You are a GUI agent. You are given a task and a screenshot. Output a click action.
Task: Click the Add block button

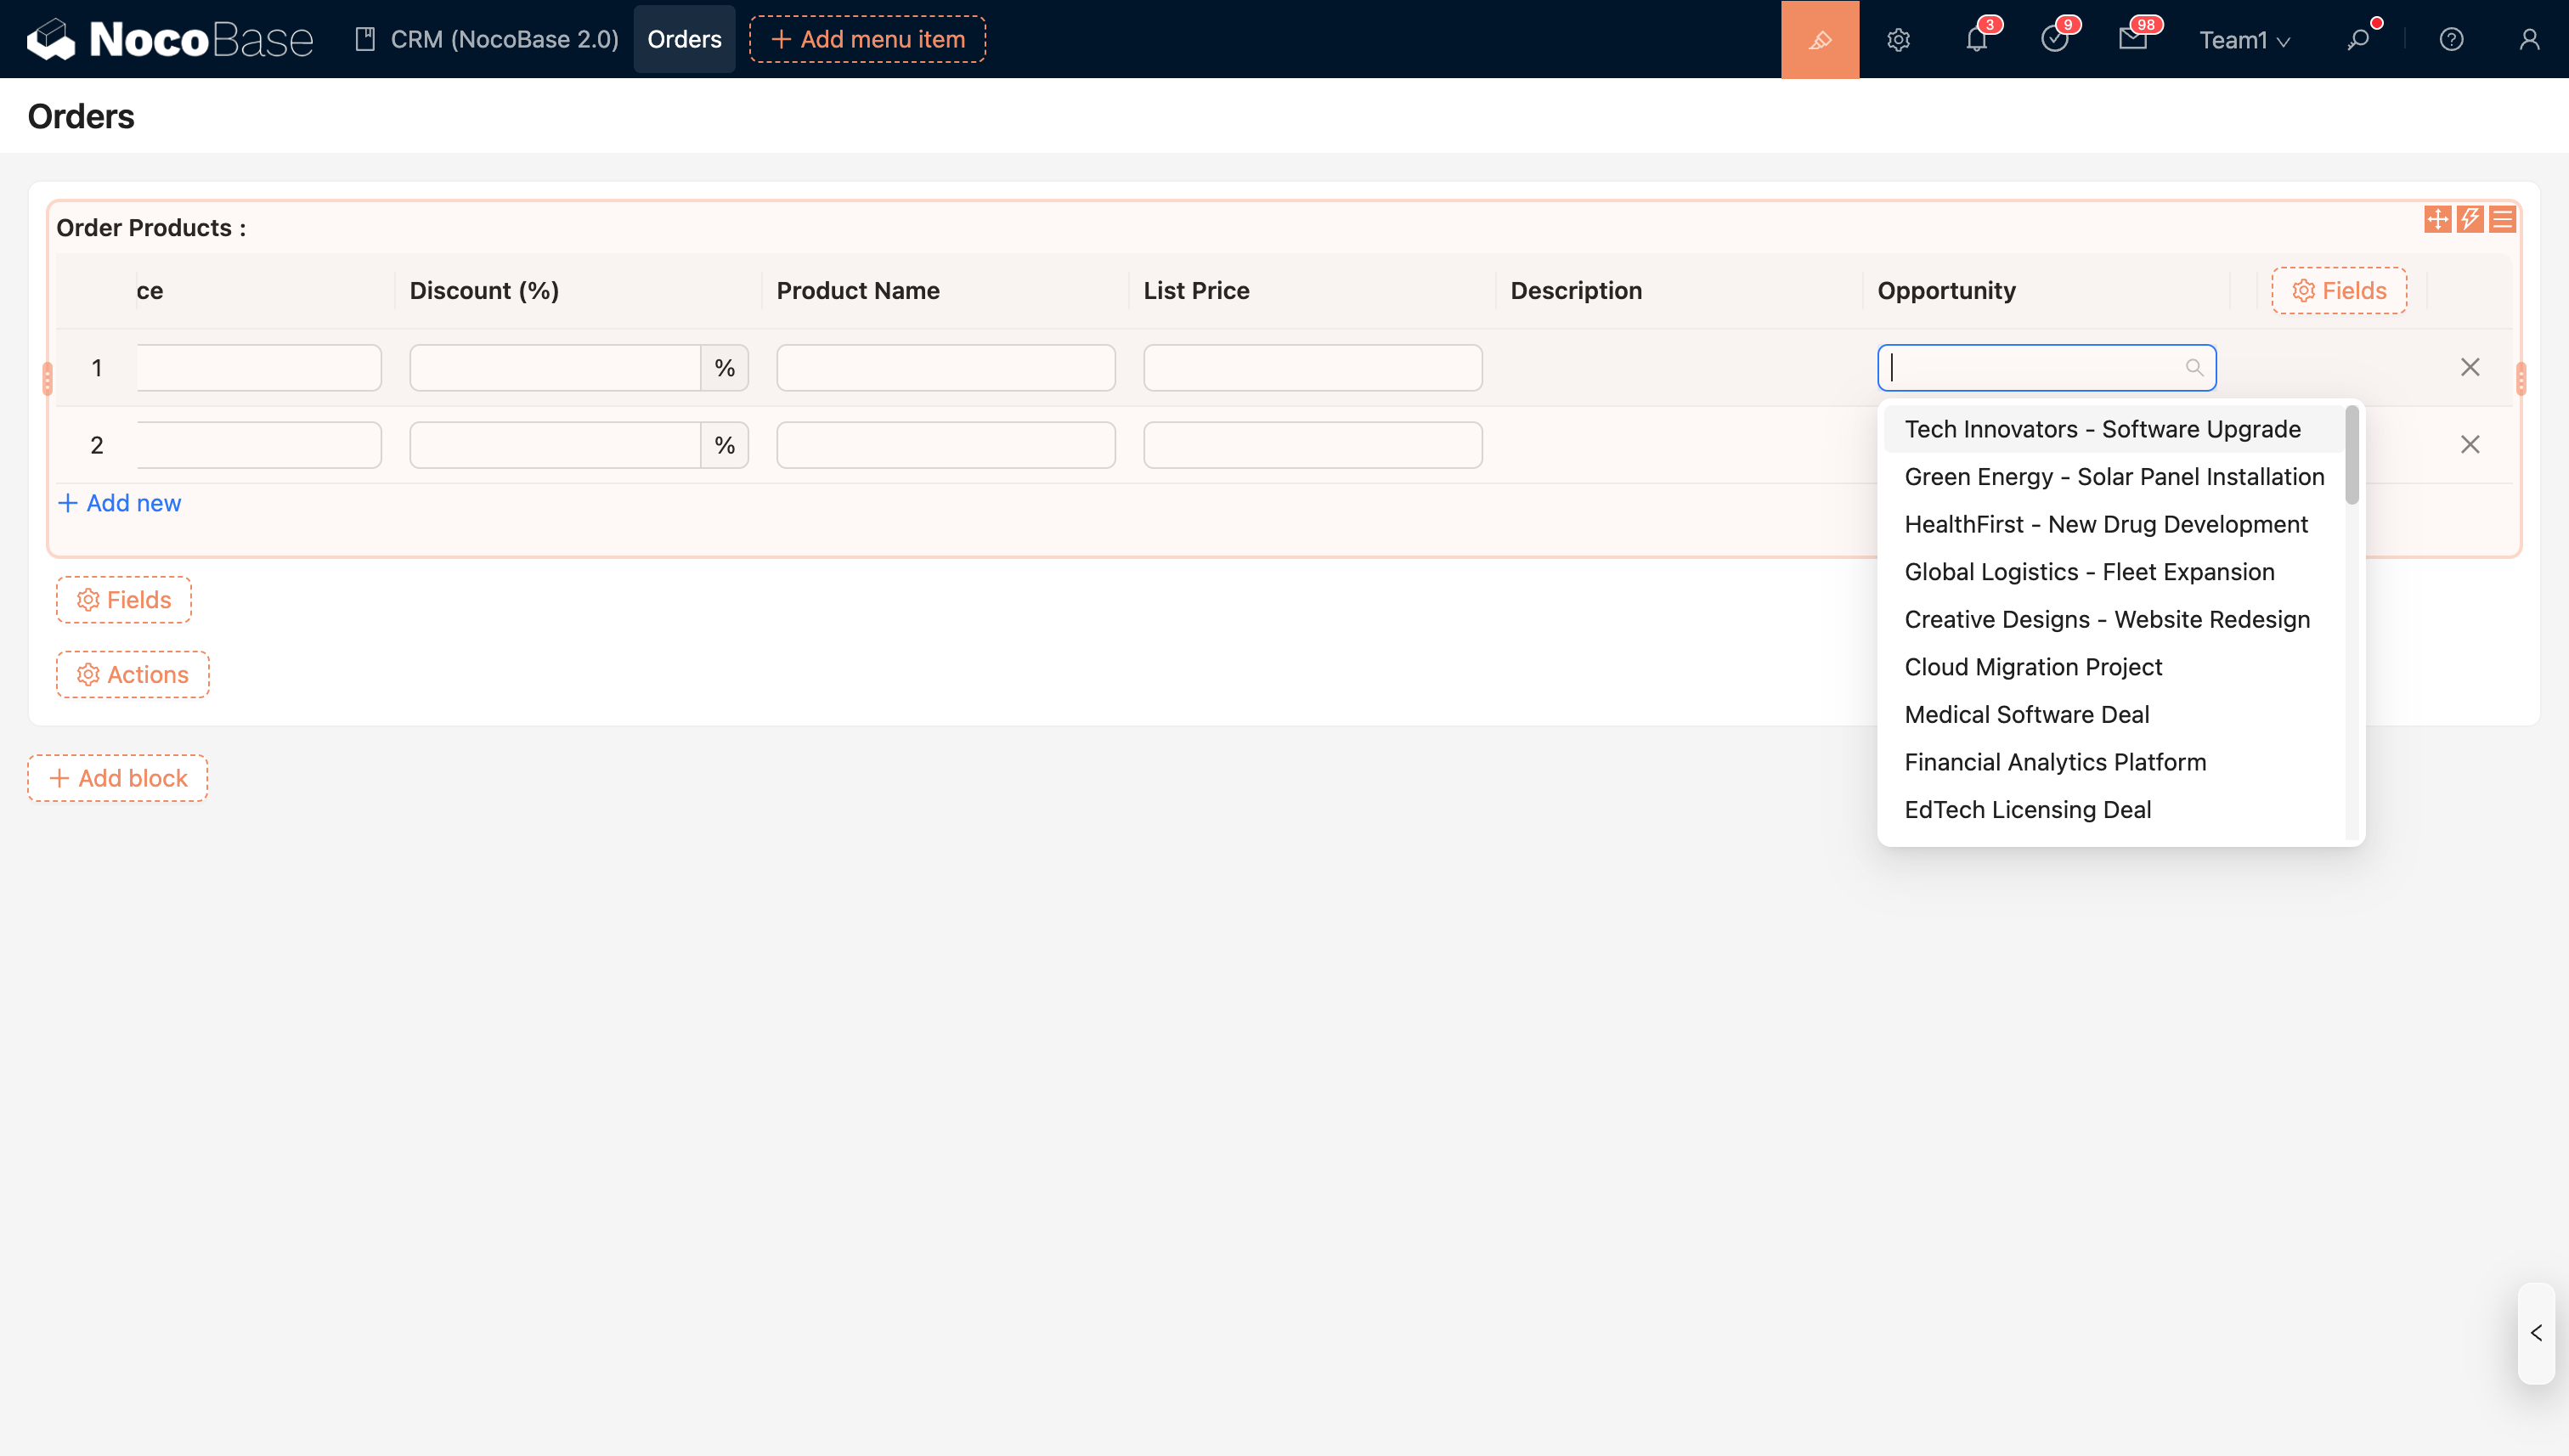click(118, 778)
